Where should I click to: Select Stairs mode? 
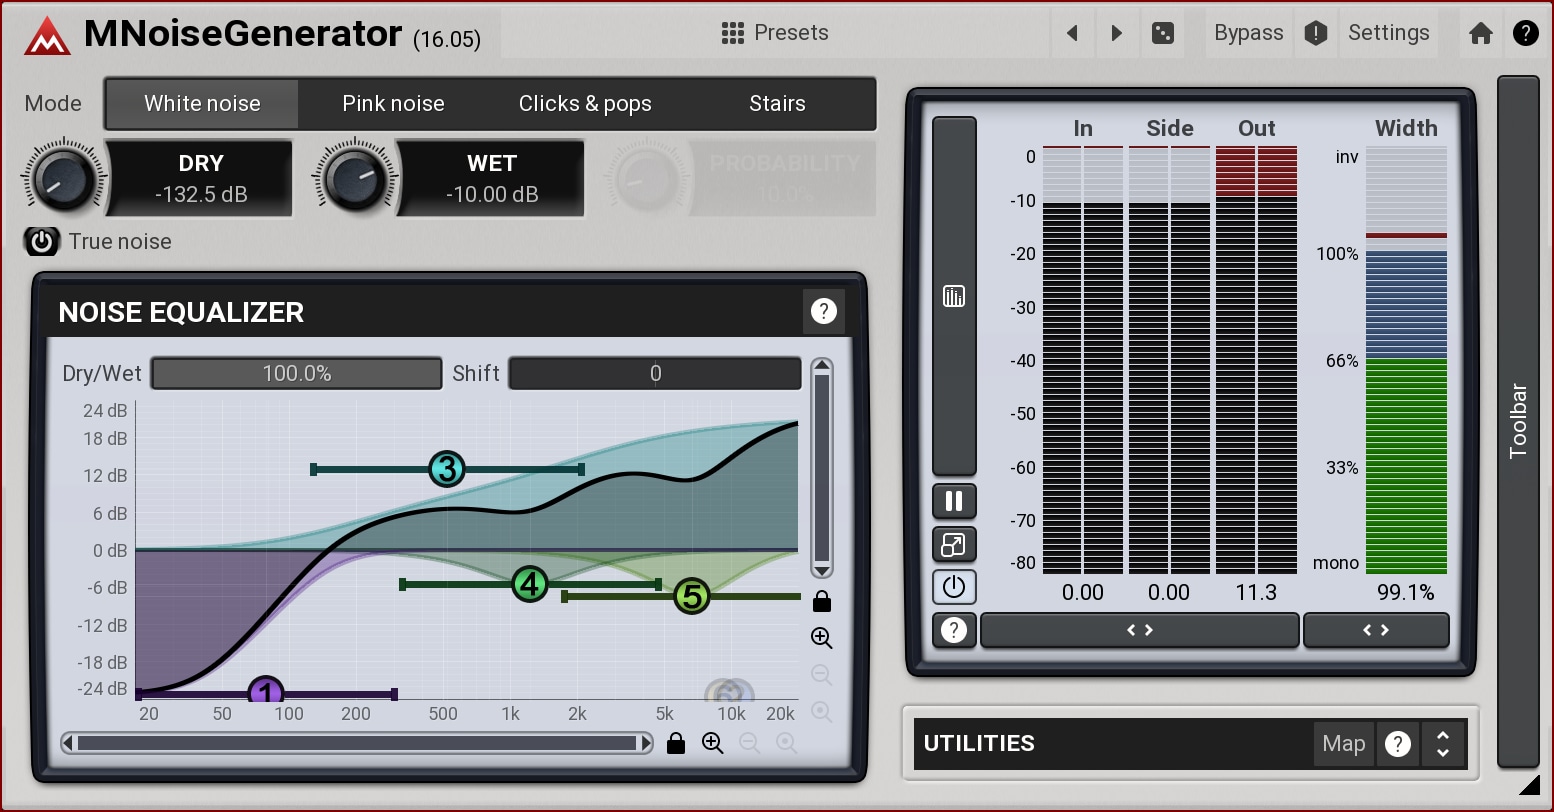pyautogui.click(x=777, y=104)
